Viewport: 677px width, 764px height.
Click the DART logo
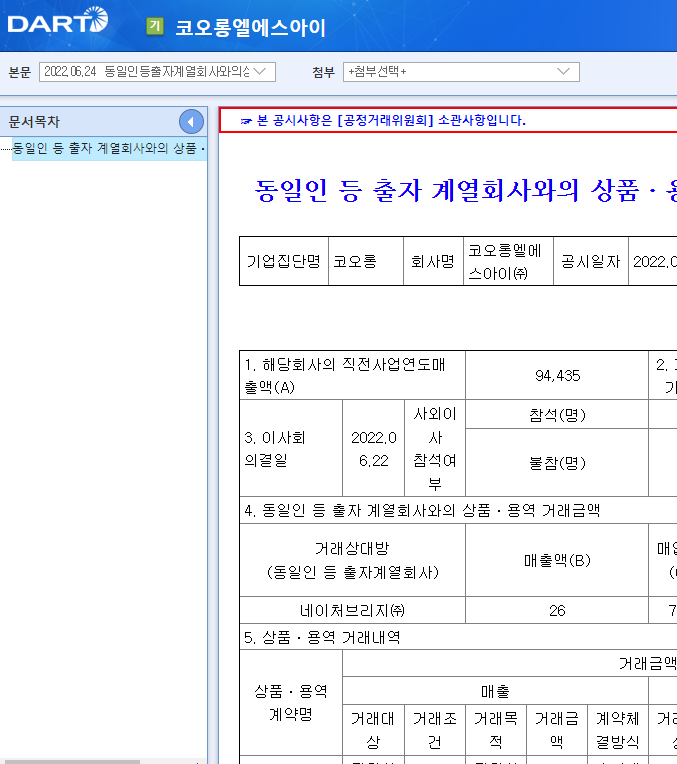[x=58, y=20]
